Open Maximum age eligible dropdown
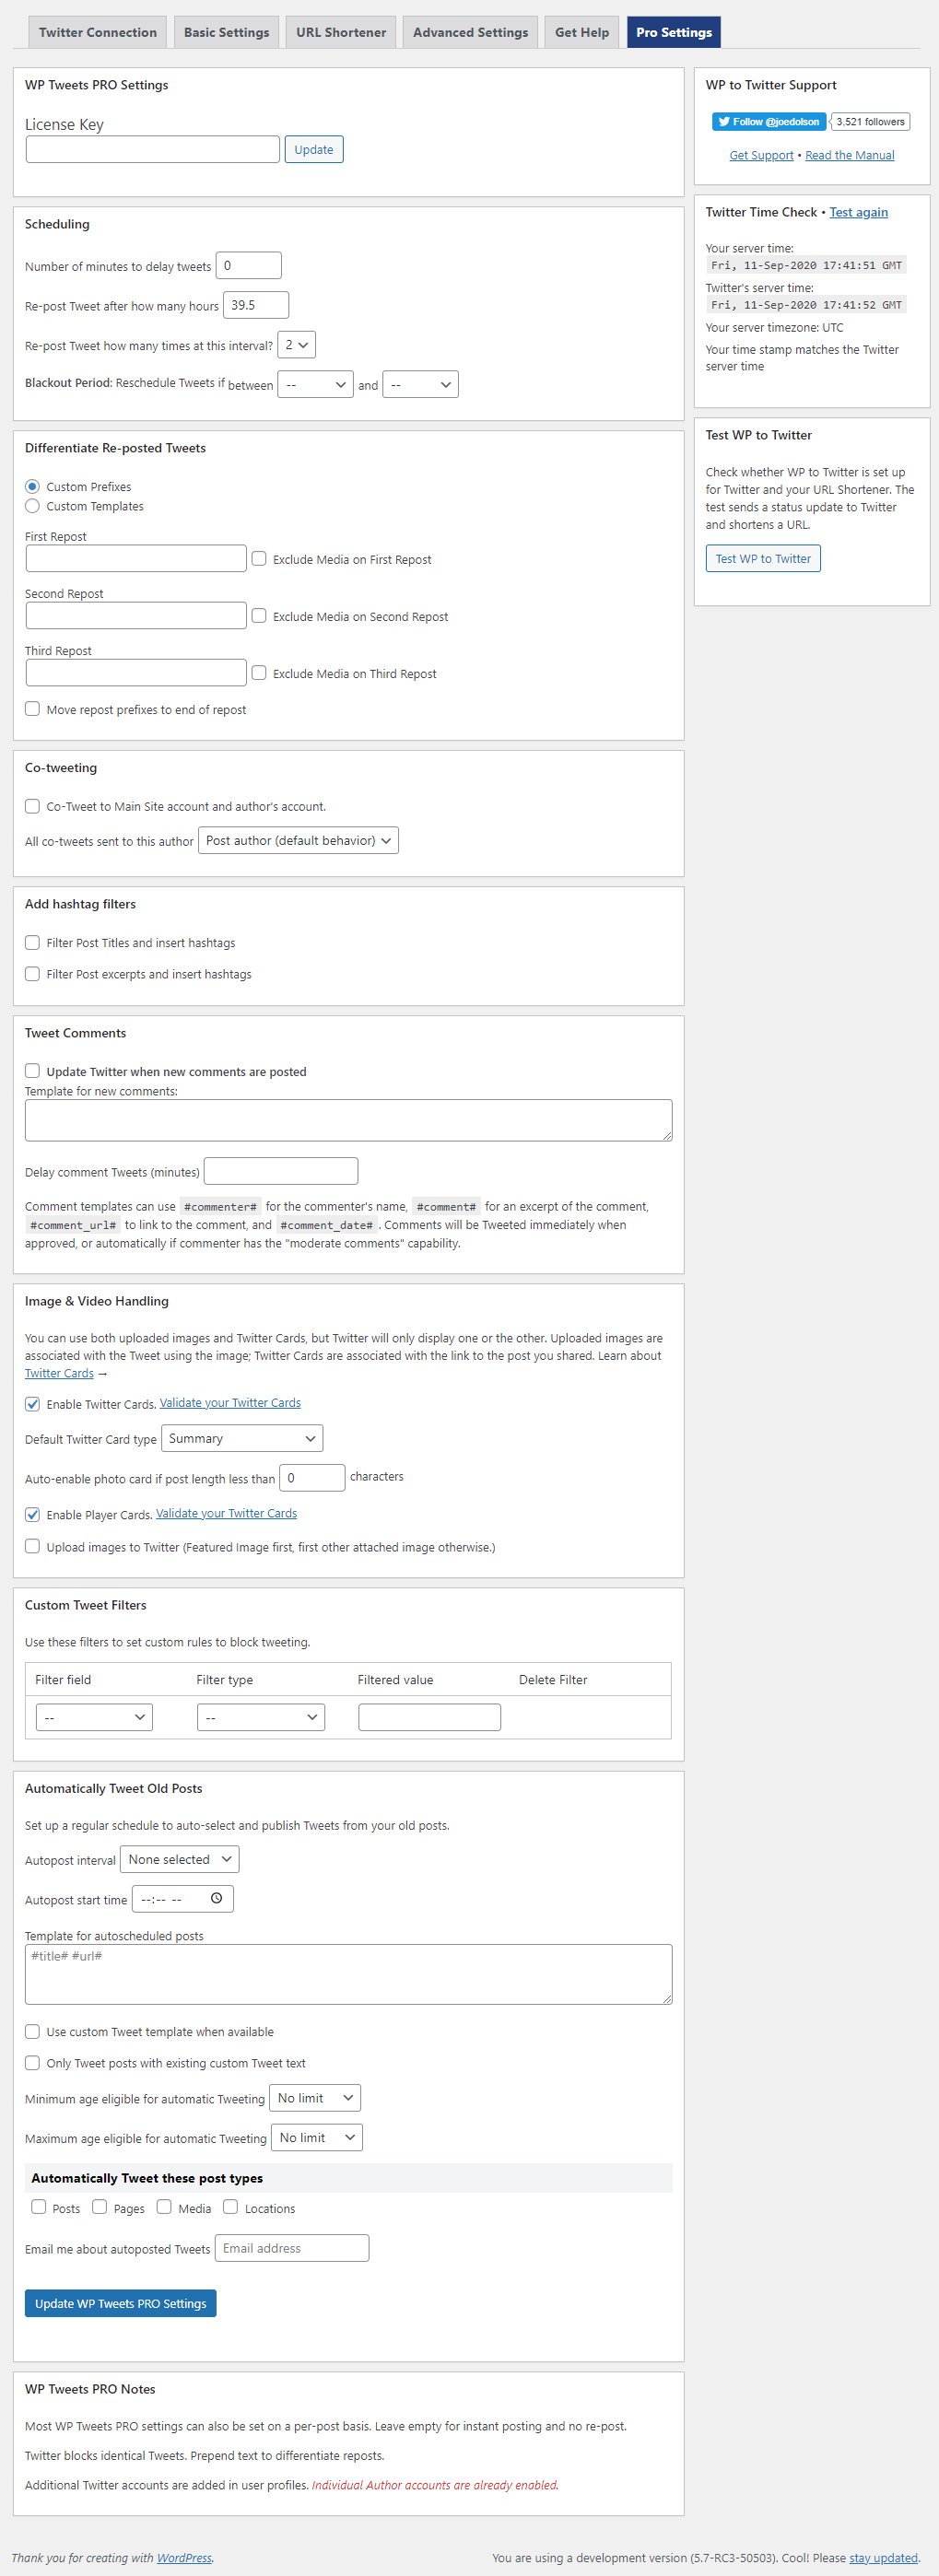The image size is (939, 2576). click(317, 2137)
